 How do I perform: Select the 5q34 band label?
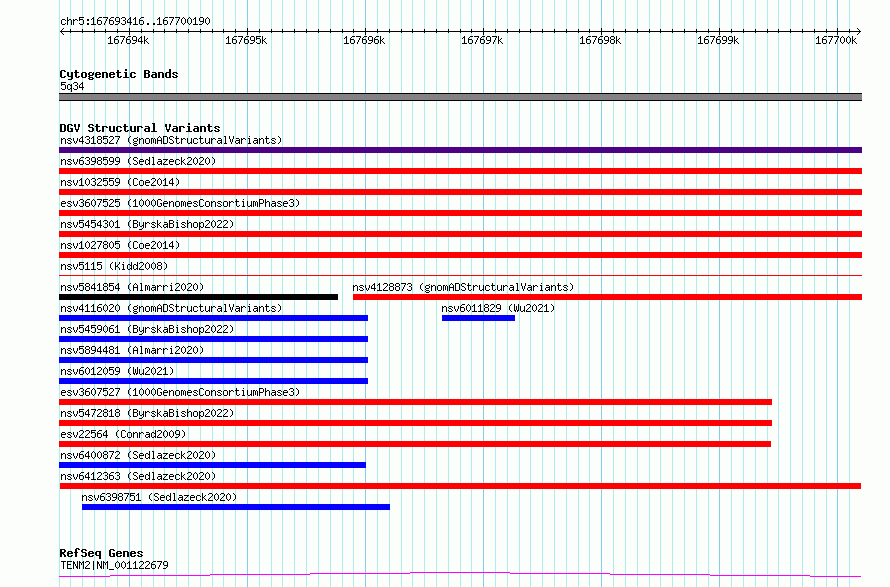pos(72,86)
